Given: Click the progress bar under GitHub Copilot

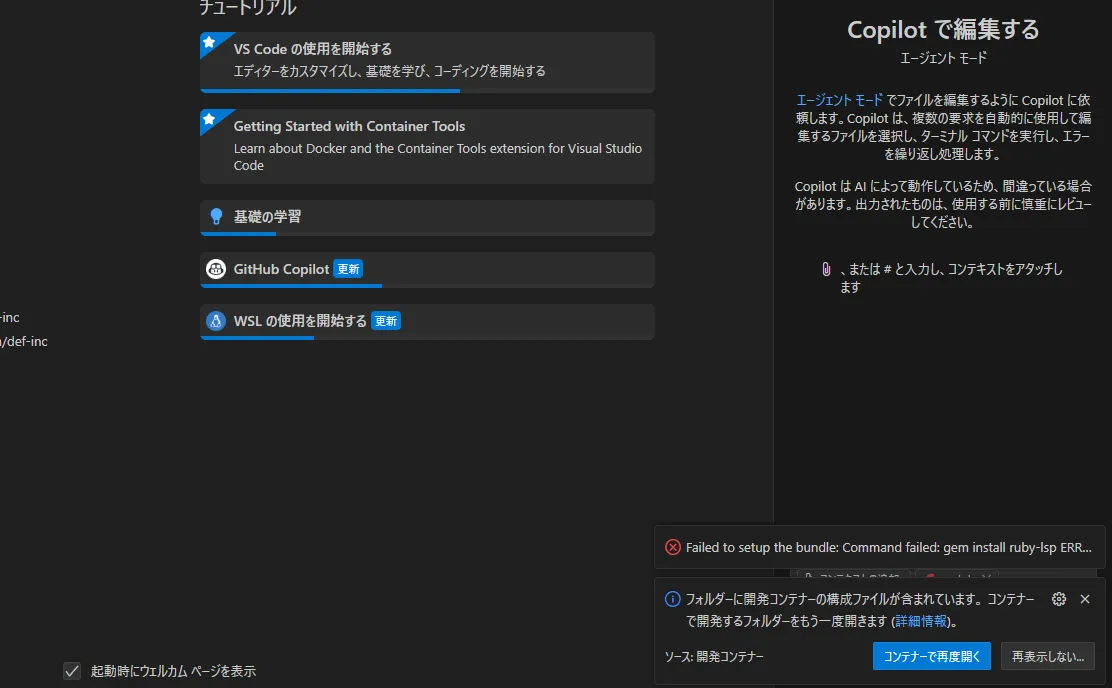Looking at the screenshot, I should coord(427,286).
